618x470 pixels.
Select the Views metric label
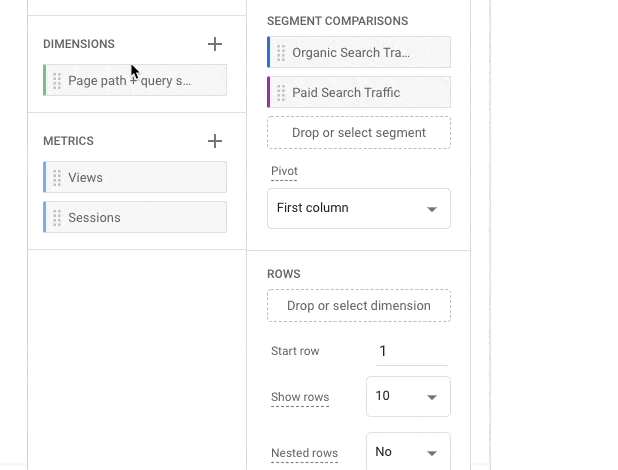coord(86,178)
